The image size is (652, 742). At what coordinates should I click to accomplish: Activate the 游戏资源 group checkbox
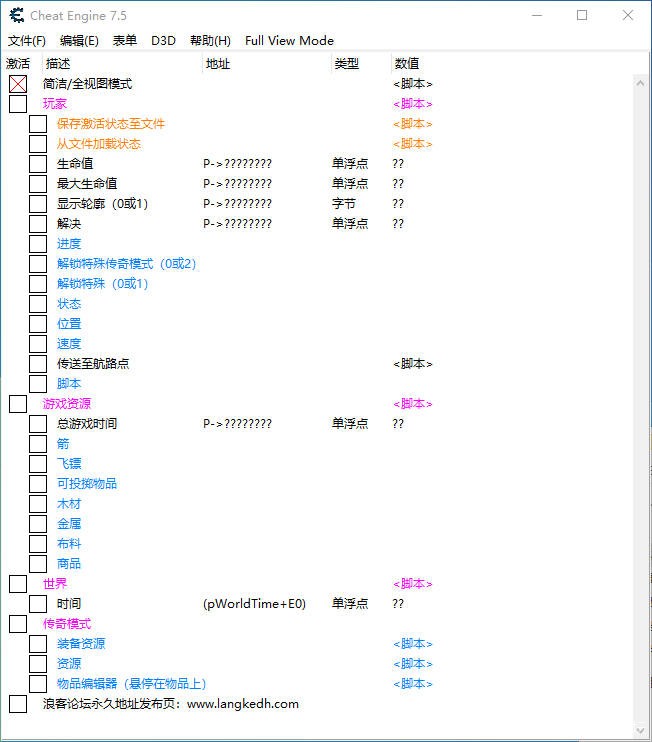click(x=18, y=404)
